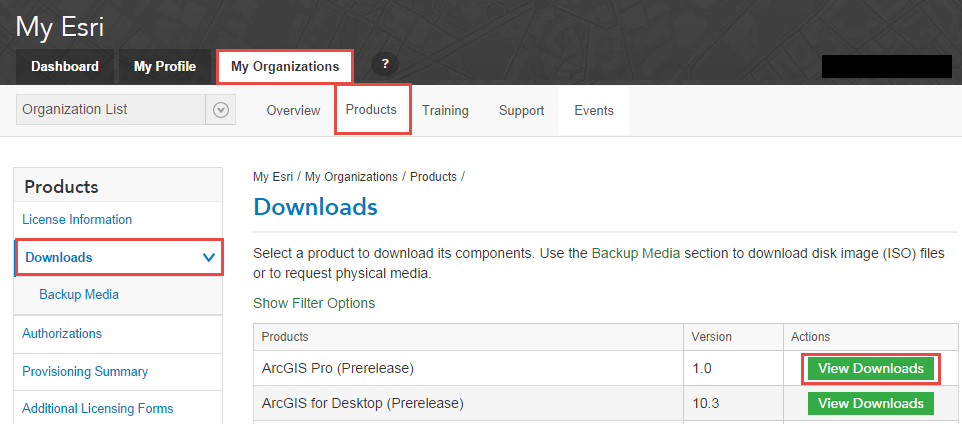This screenshot has height=424, width=962.
Task: Navigate to the Training section
Action: 445,111
